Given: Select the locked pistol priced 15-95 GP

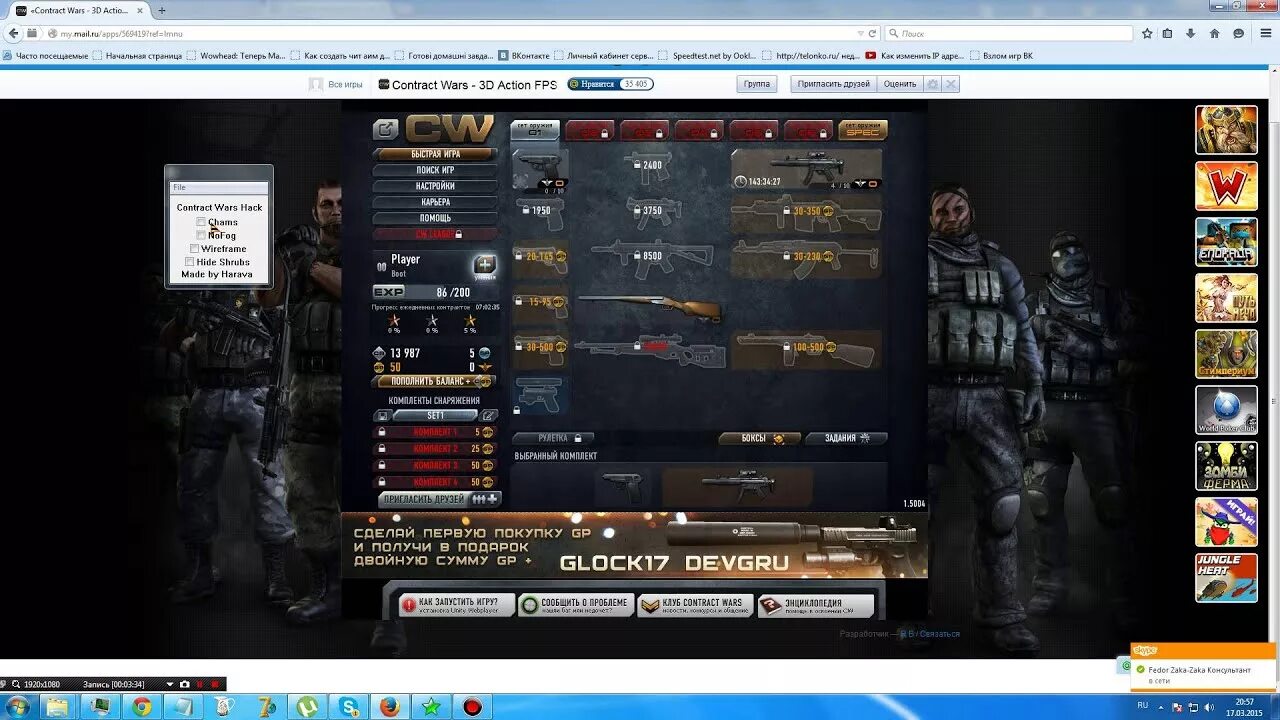Looking at the screenshot, I should (x=540, y=303).
